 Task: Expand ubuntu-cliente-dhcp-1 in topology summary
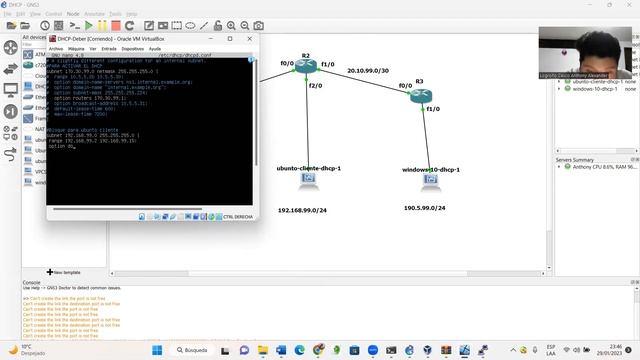pyautogui.click(x=559, y=82)
